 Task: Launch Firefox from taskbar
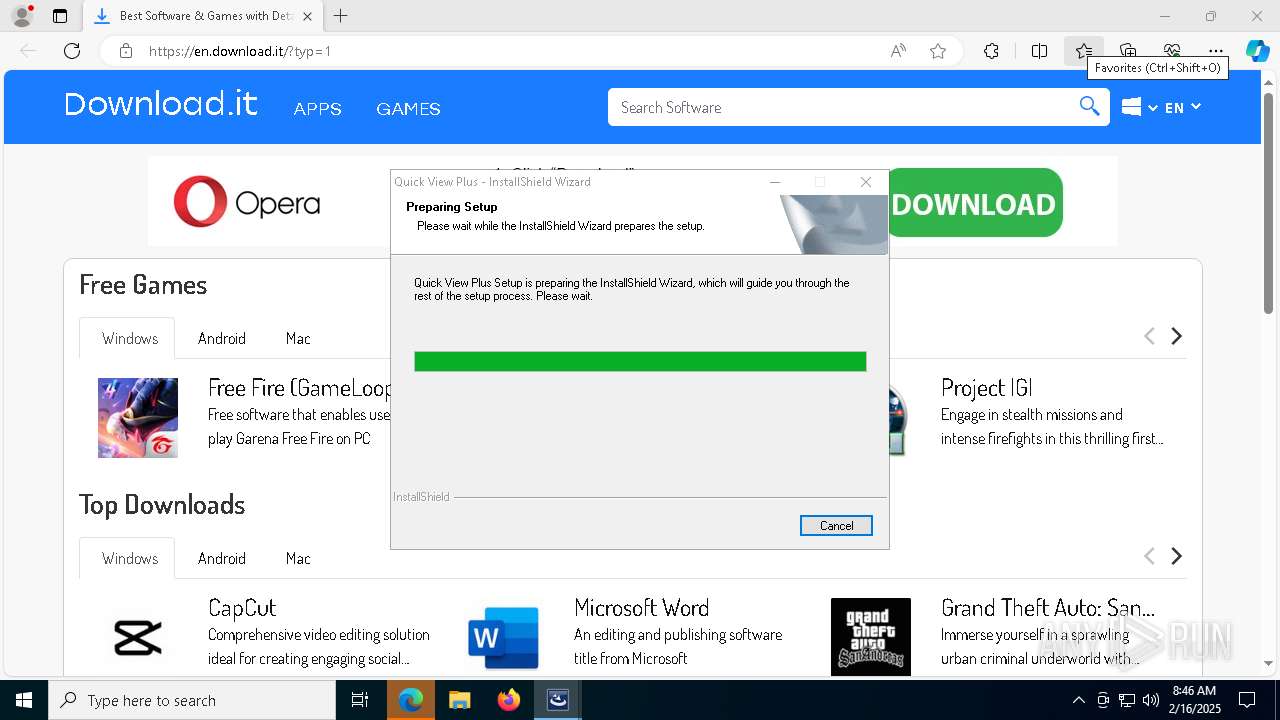509,700
